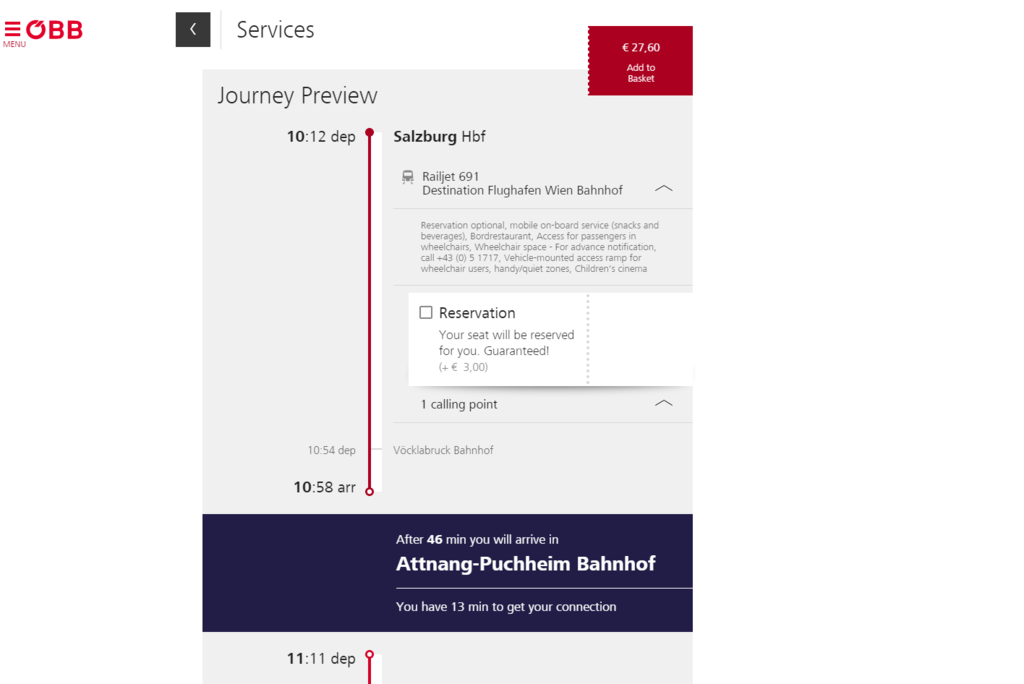Enable the seat Reservation checkbox
The width and height of the screenshot is (1024, 684).
426,313
